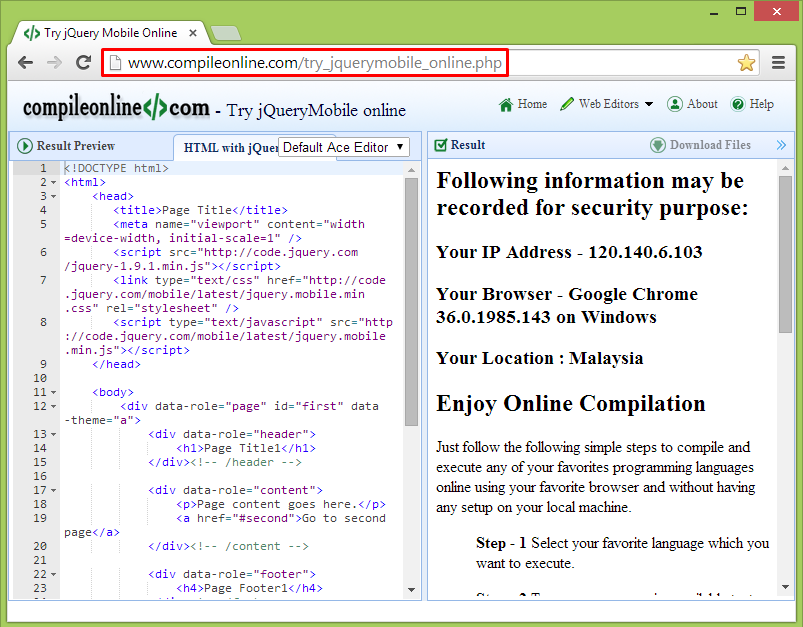Screen dimensions: 803x627
Task: Open the Web Editors dropdown menu
Action: pos(607,104)
